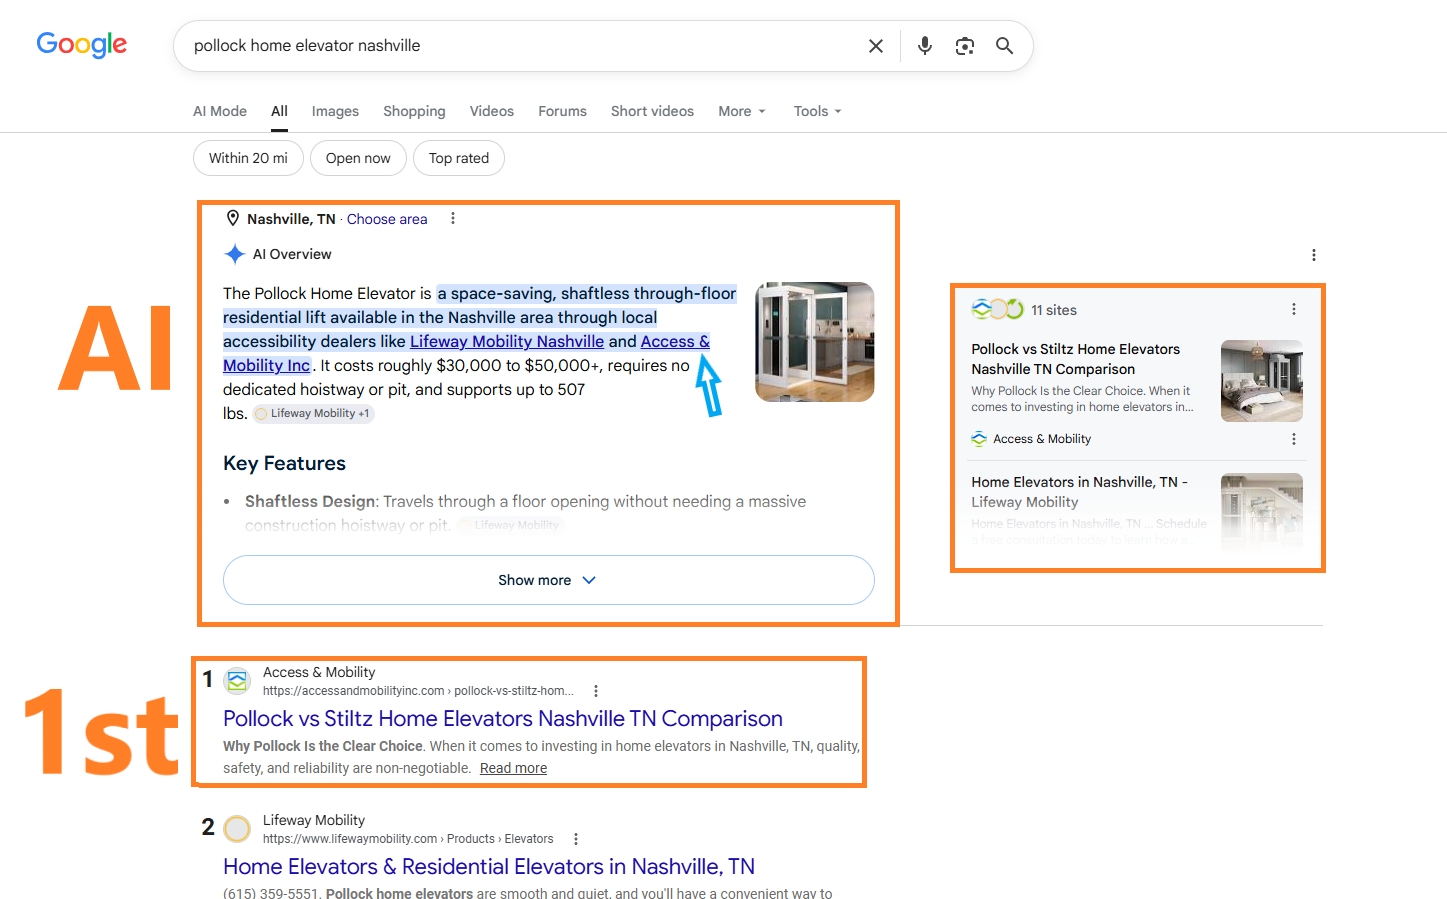The width and height of the screenshot is (1447, 899).
Task: Switch to Videos tab
Action: click(x=492, y=111)
